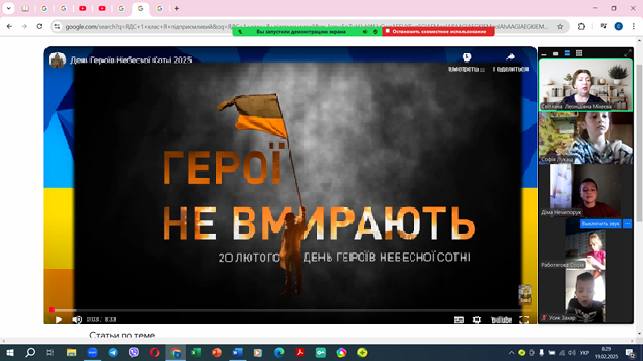Stop screen sharing red button
This screenshot has width=643, height=361.
438,32
